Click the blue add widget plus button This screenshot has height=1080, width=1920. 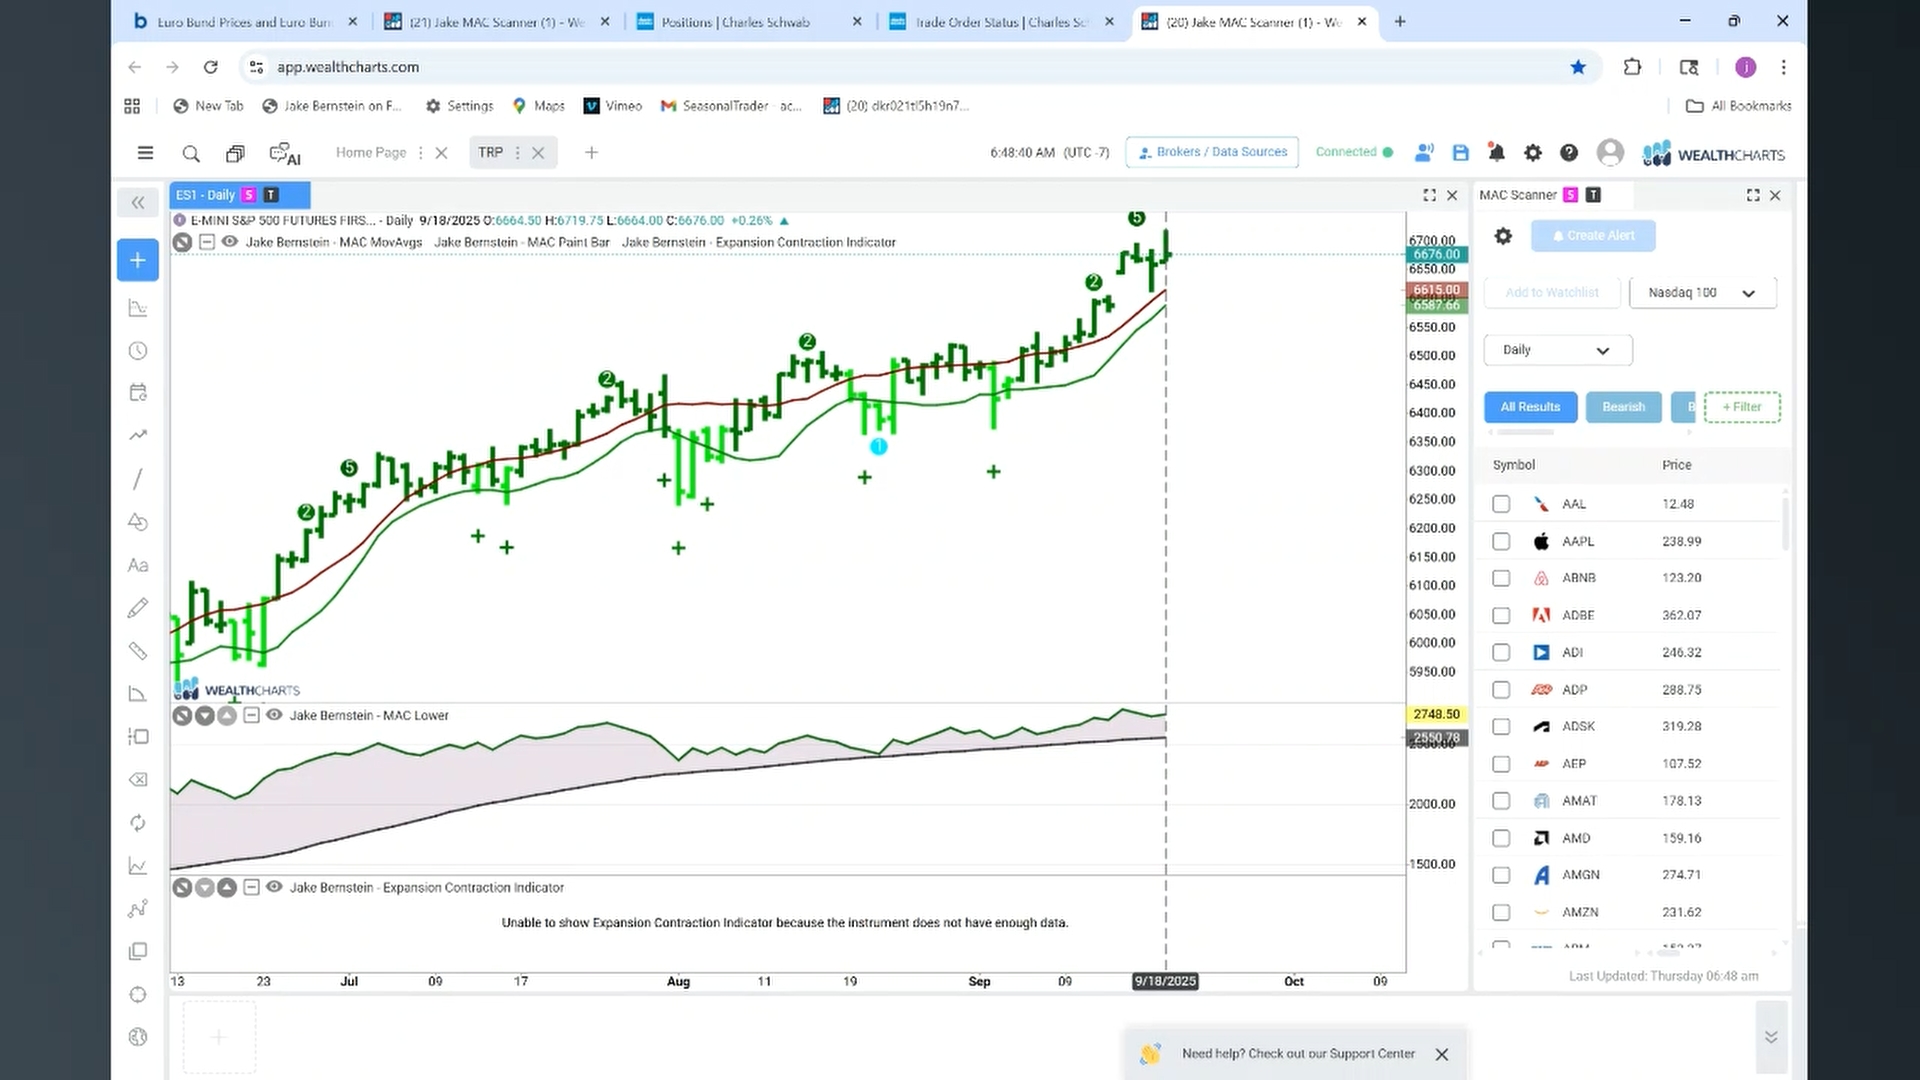click(138, 260)
